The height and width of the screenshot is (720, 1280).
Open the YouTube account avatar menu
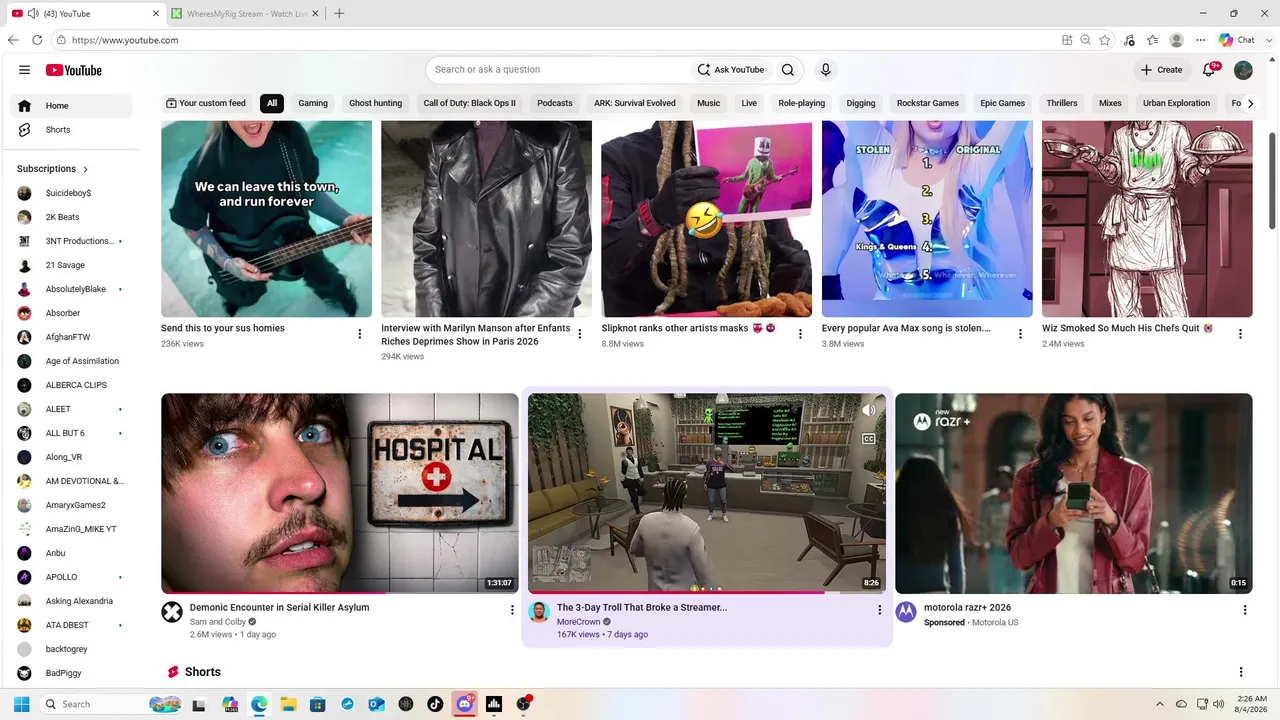pos(1243,70)
